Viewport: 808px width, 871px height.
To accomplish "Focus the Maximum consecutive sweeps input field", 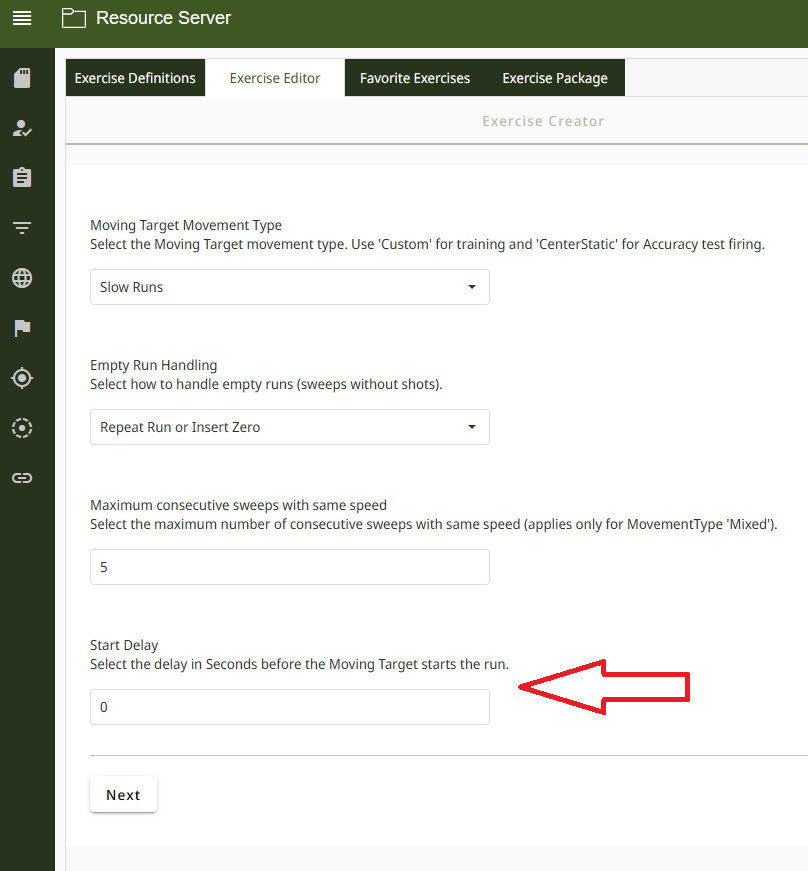I will tap(289, 567).
